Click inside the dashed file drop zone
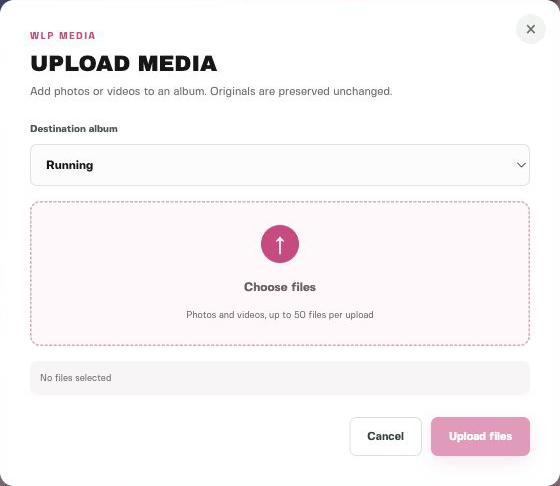Screen dimensions: 560x486 (x=280, y=274)
